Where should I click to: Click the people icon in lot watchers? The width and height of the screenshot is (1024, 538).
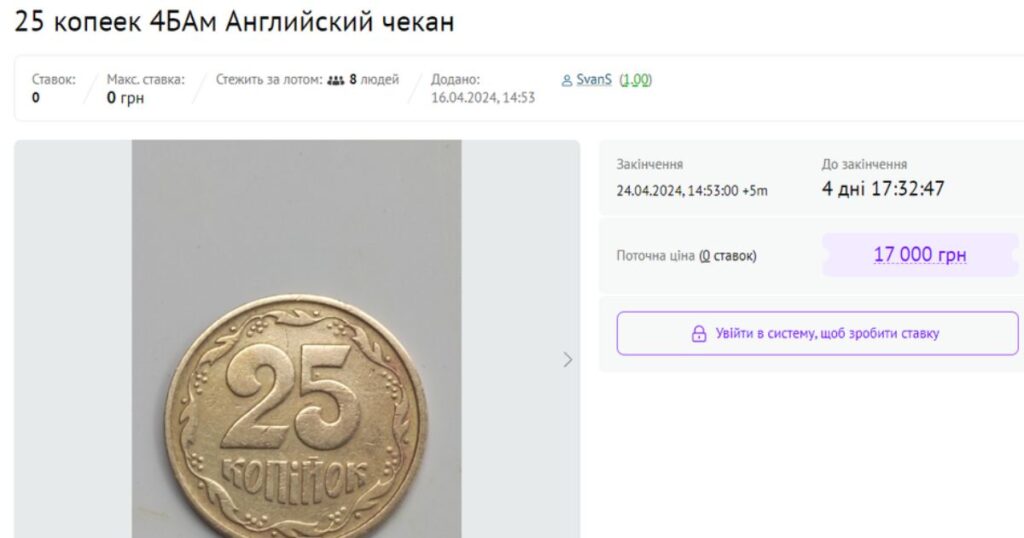[335, 80]
